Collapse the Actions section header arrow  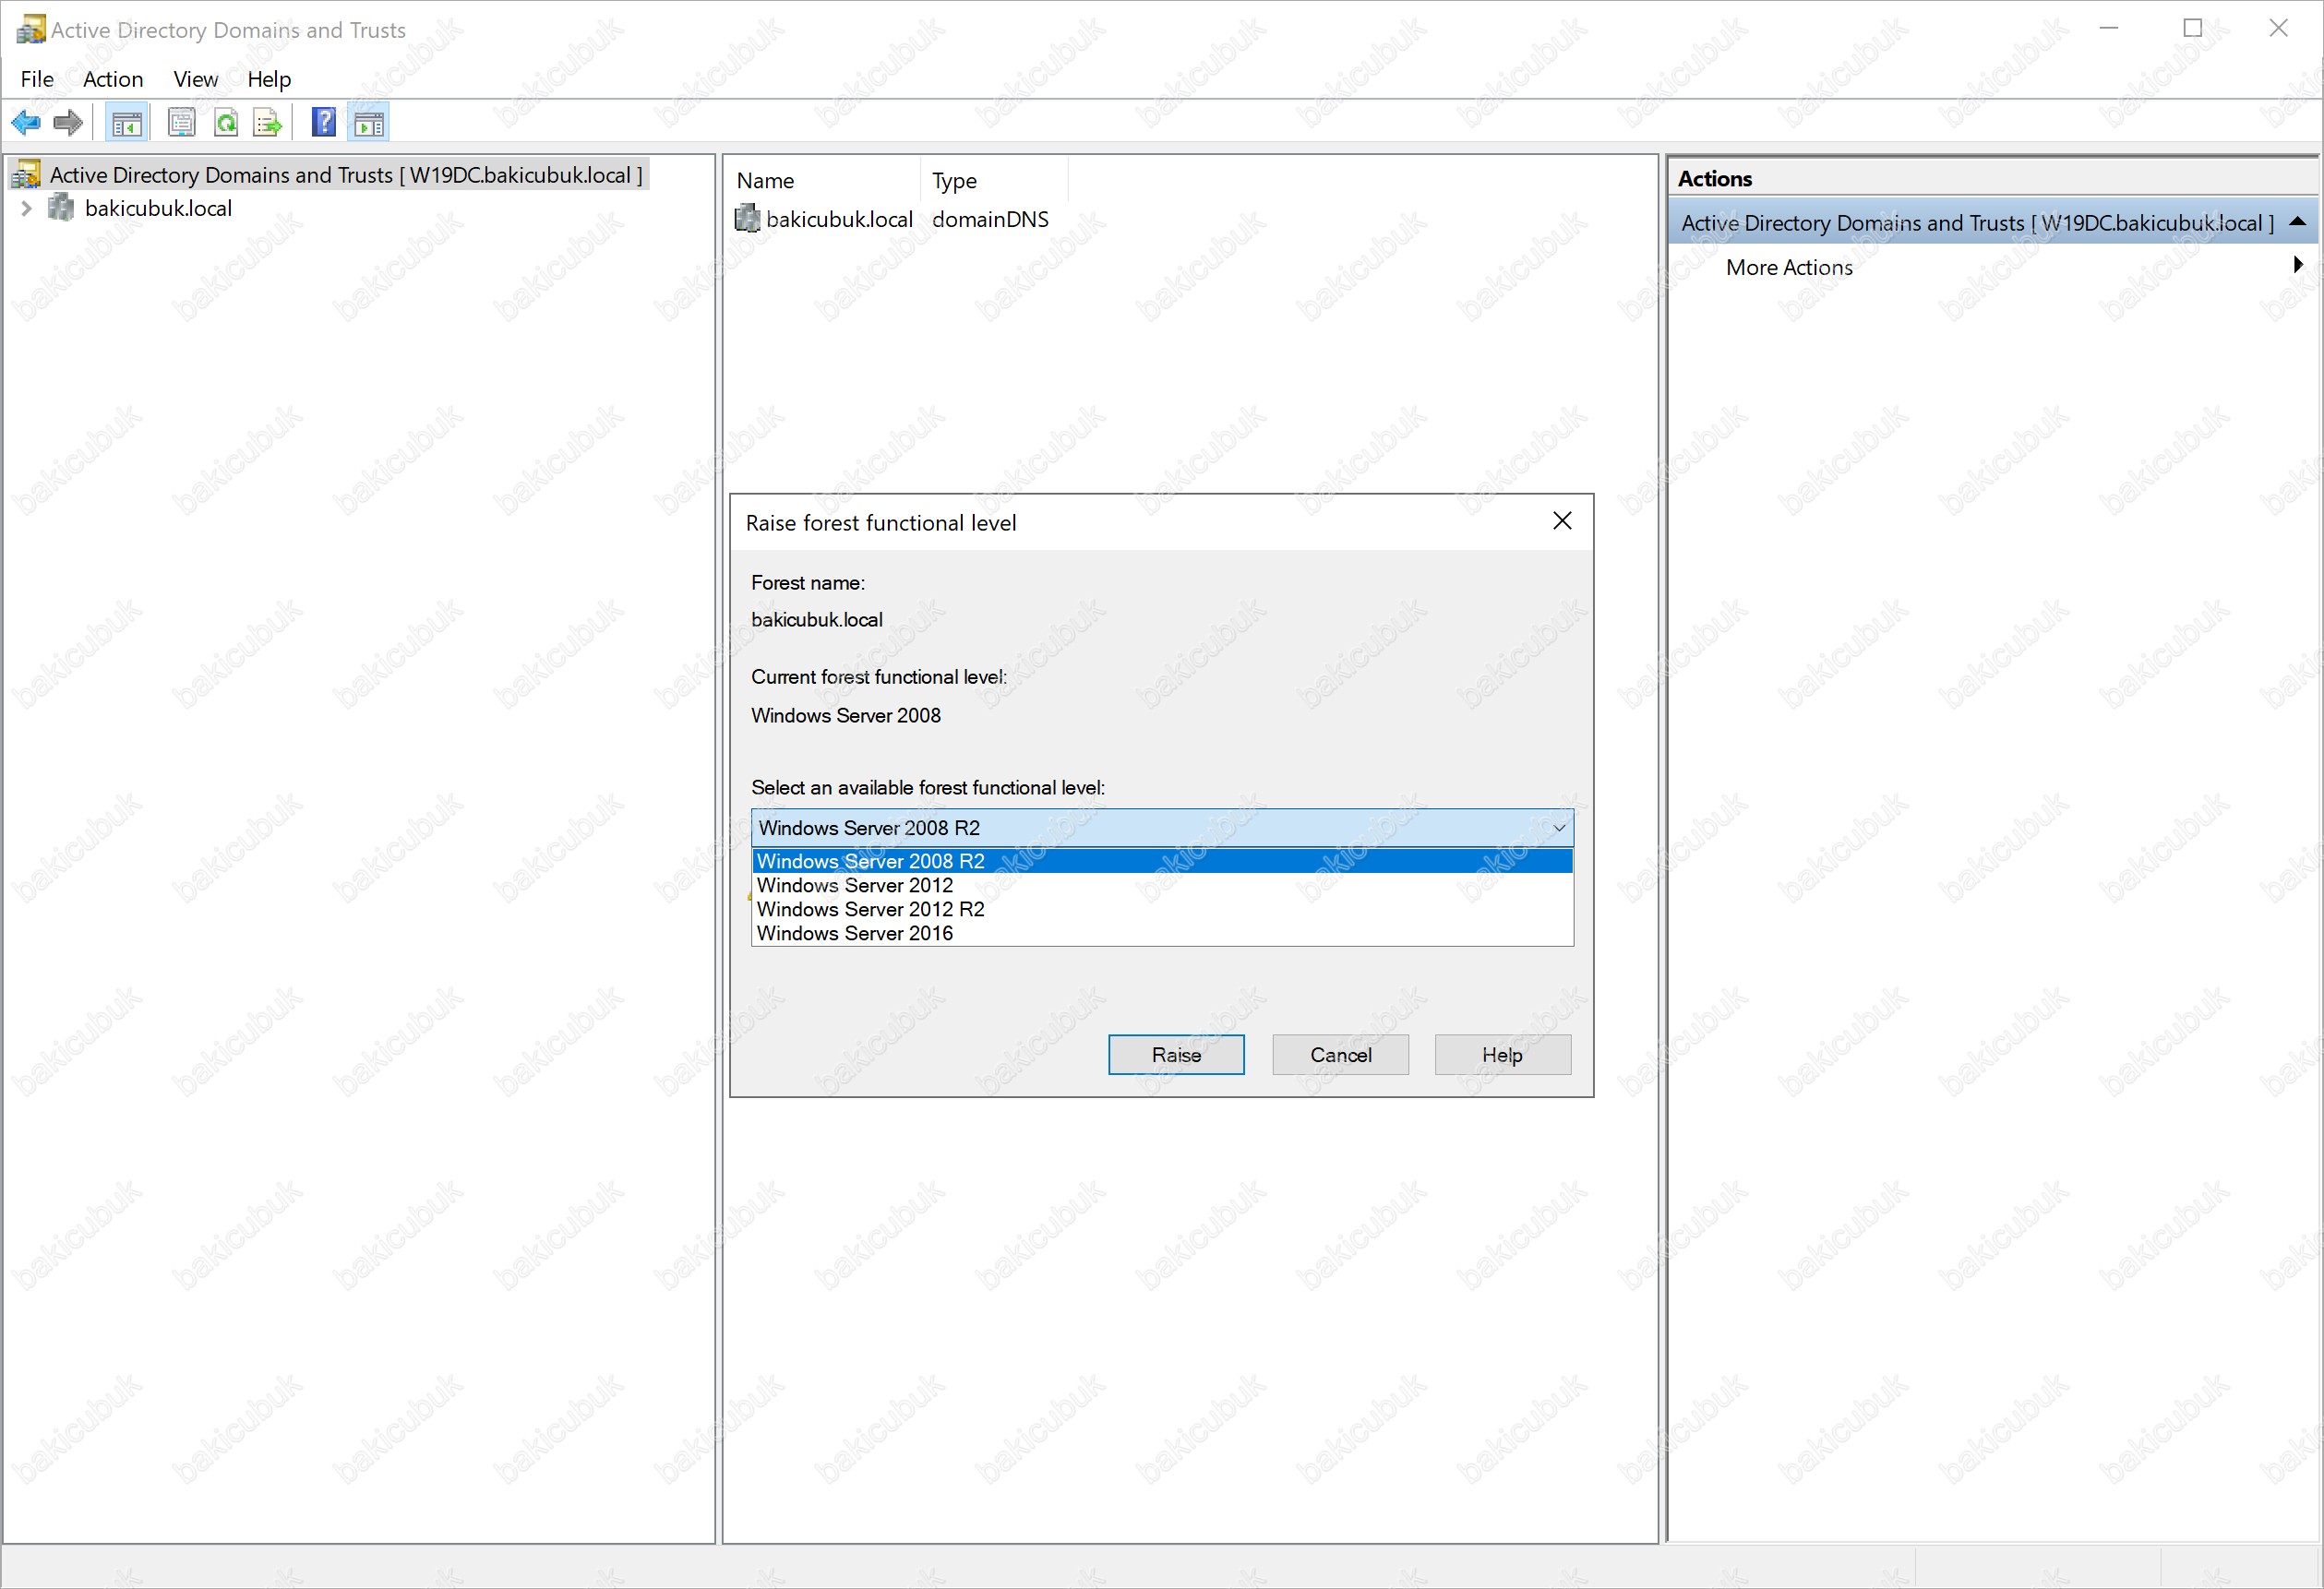2298,222
